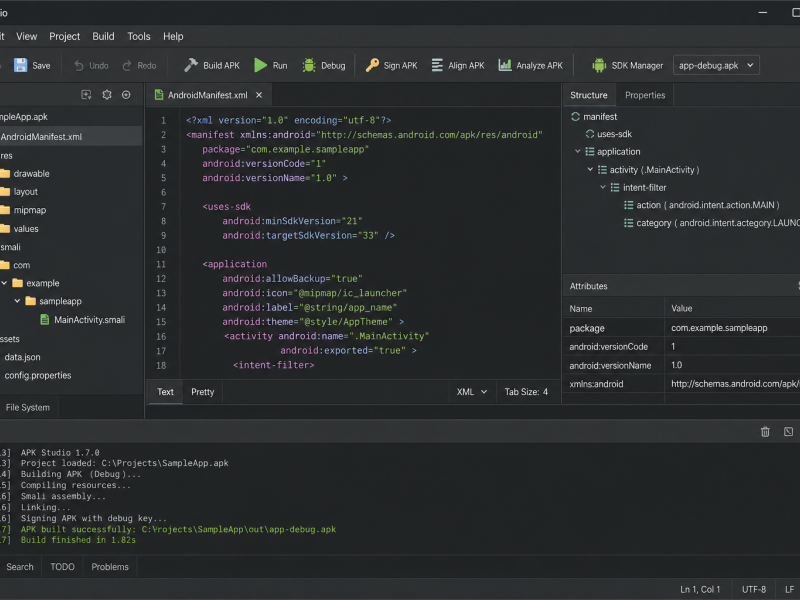Select data.json in the tree
The width and height of the screenshot is (800, 600).
point(22,357)
